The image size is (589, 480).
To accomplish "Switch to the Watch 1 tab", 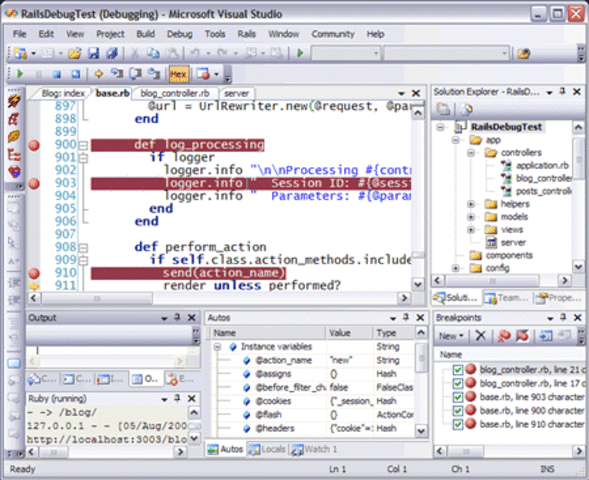I will 315,449.
